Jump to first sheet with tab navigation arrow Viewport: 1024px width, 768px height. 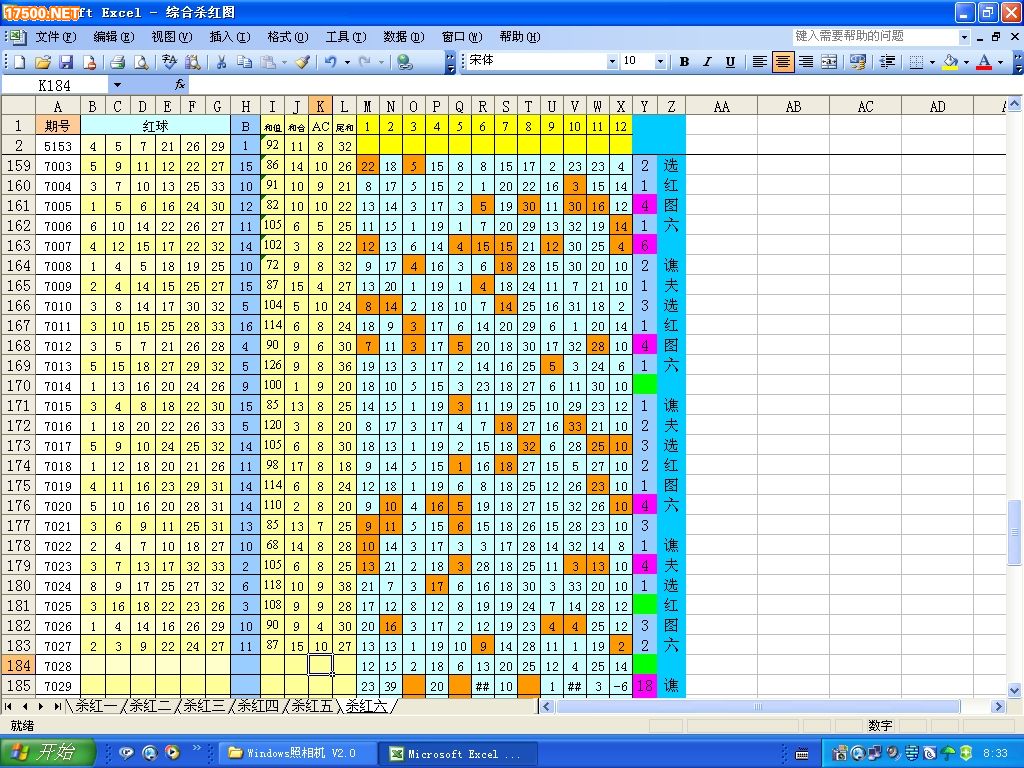(8, 706)
